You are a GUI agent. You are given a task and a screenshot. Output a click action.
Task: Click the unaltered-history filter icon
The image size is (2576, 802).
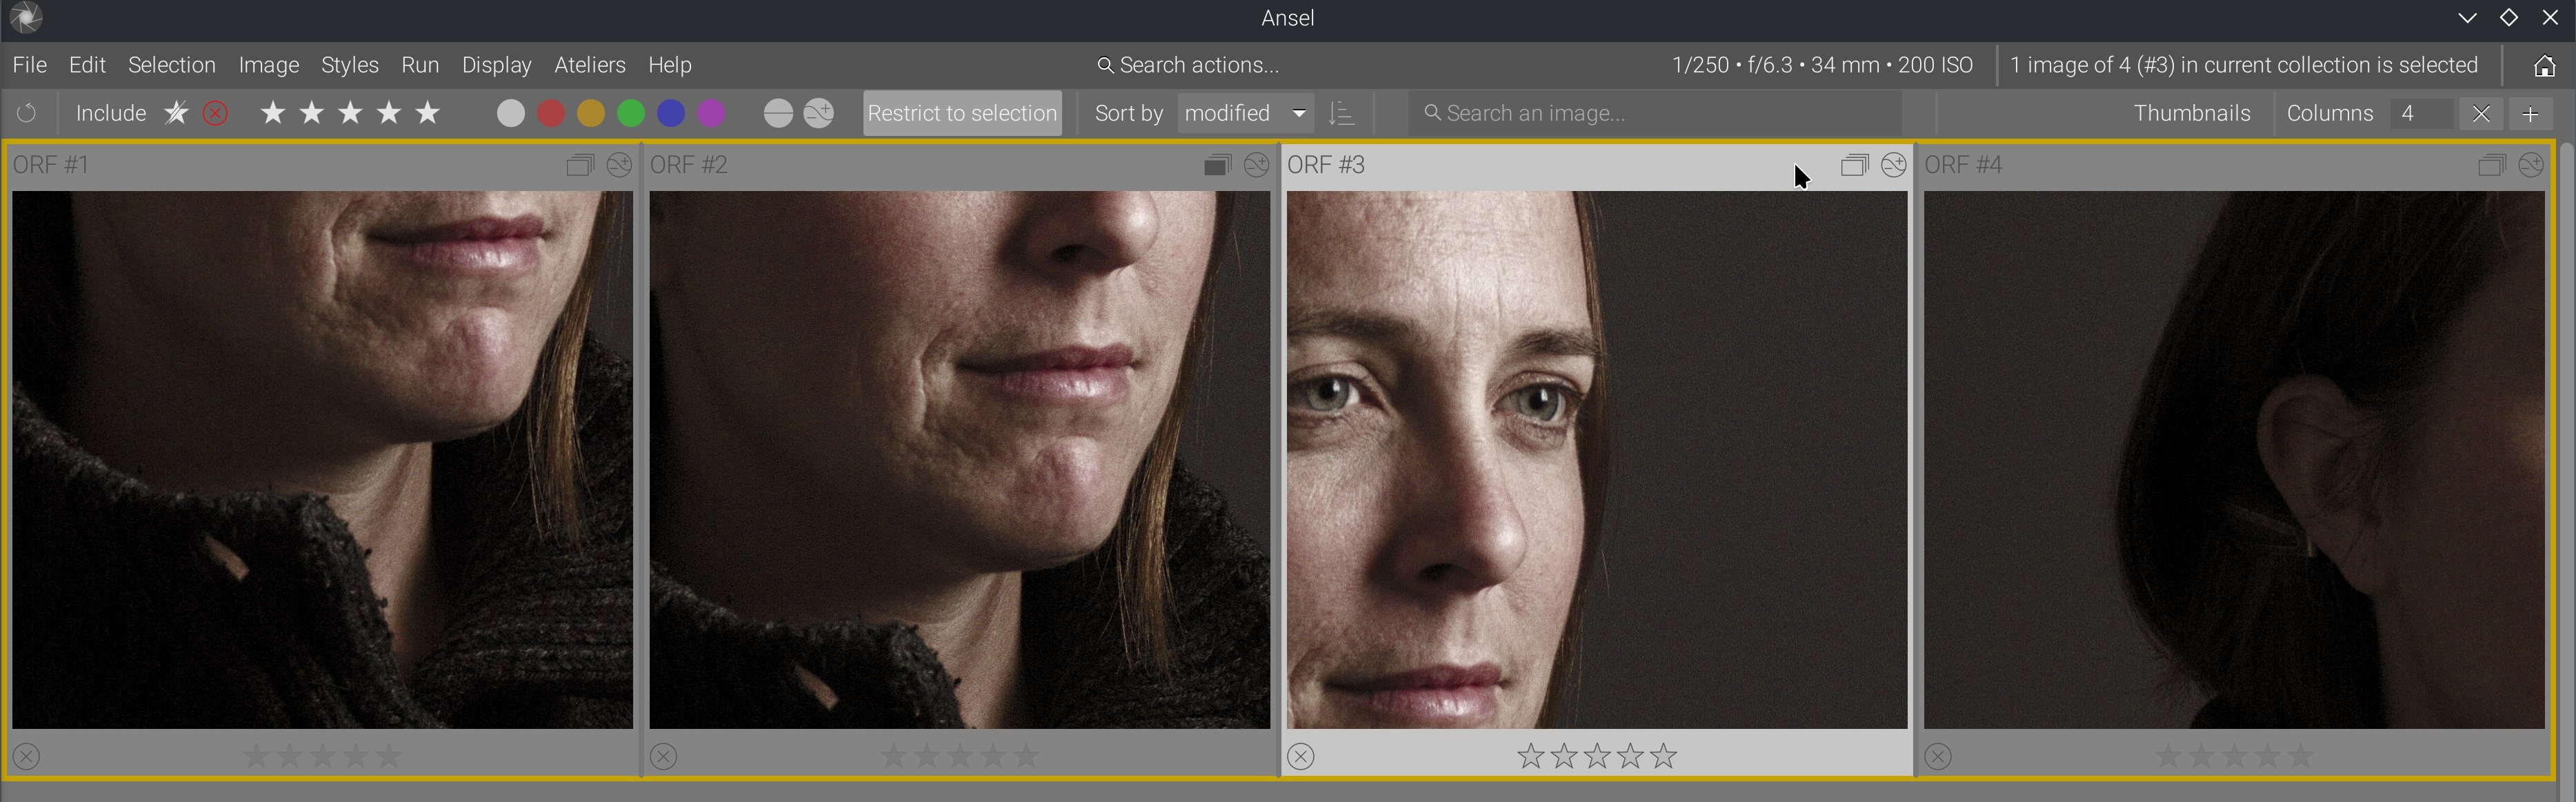tap(778, 114)
